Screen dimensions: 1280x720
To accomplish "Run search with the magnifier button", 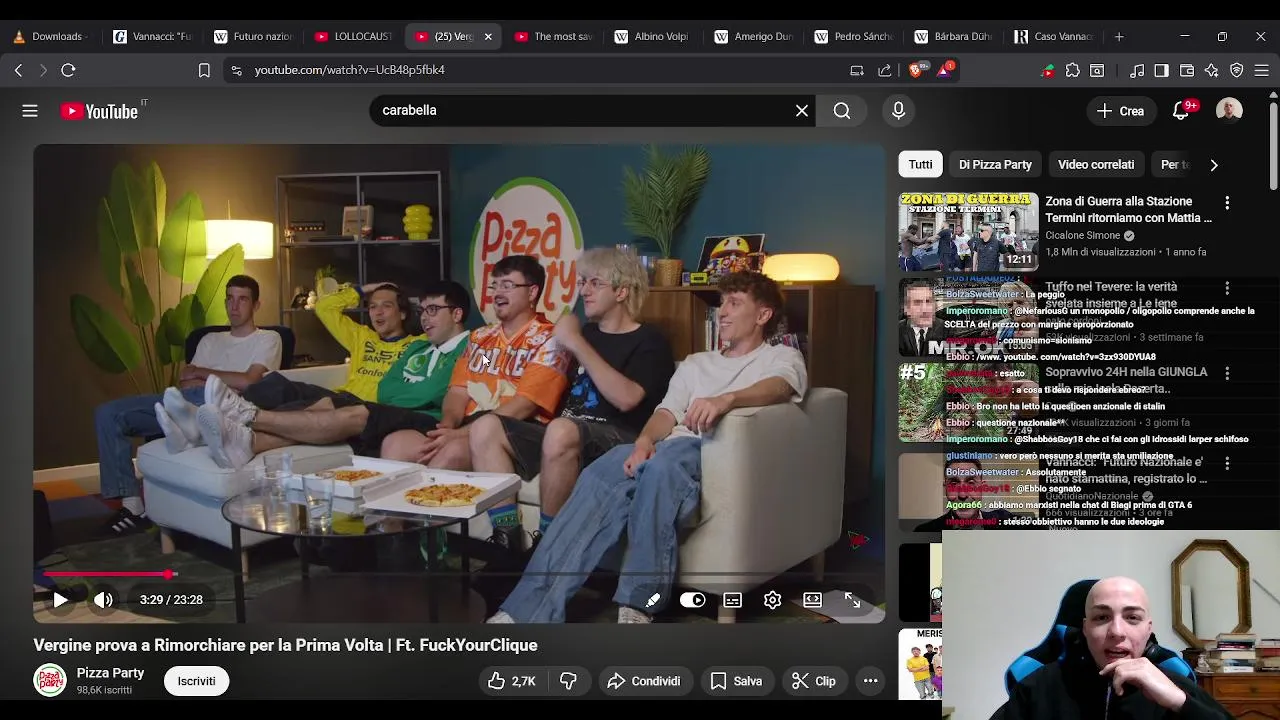I will click(x=842, y=111).
